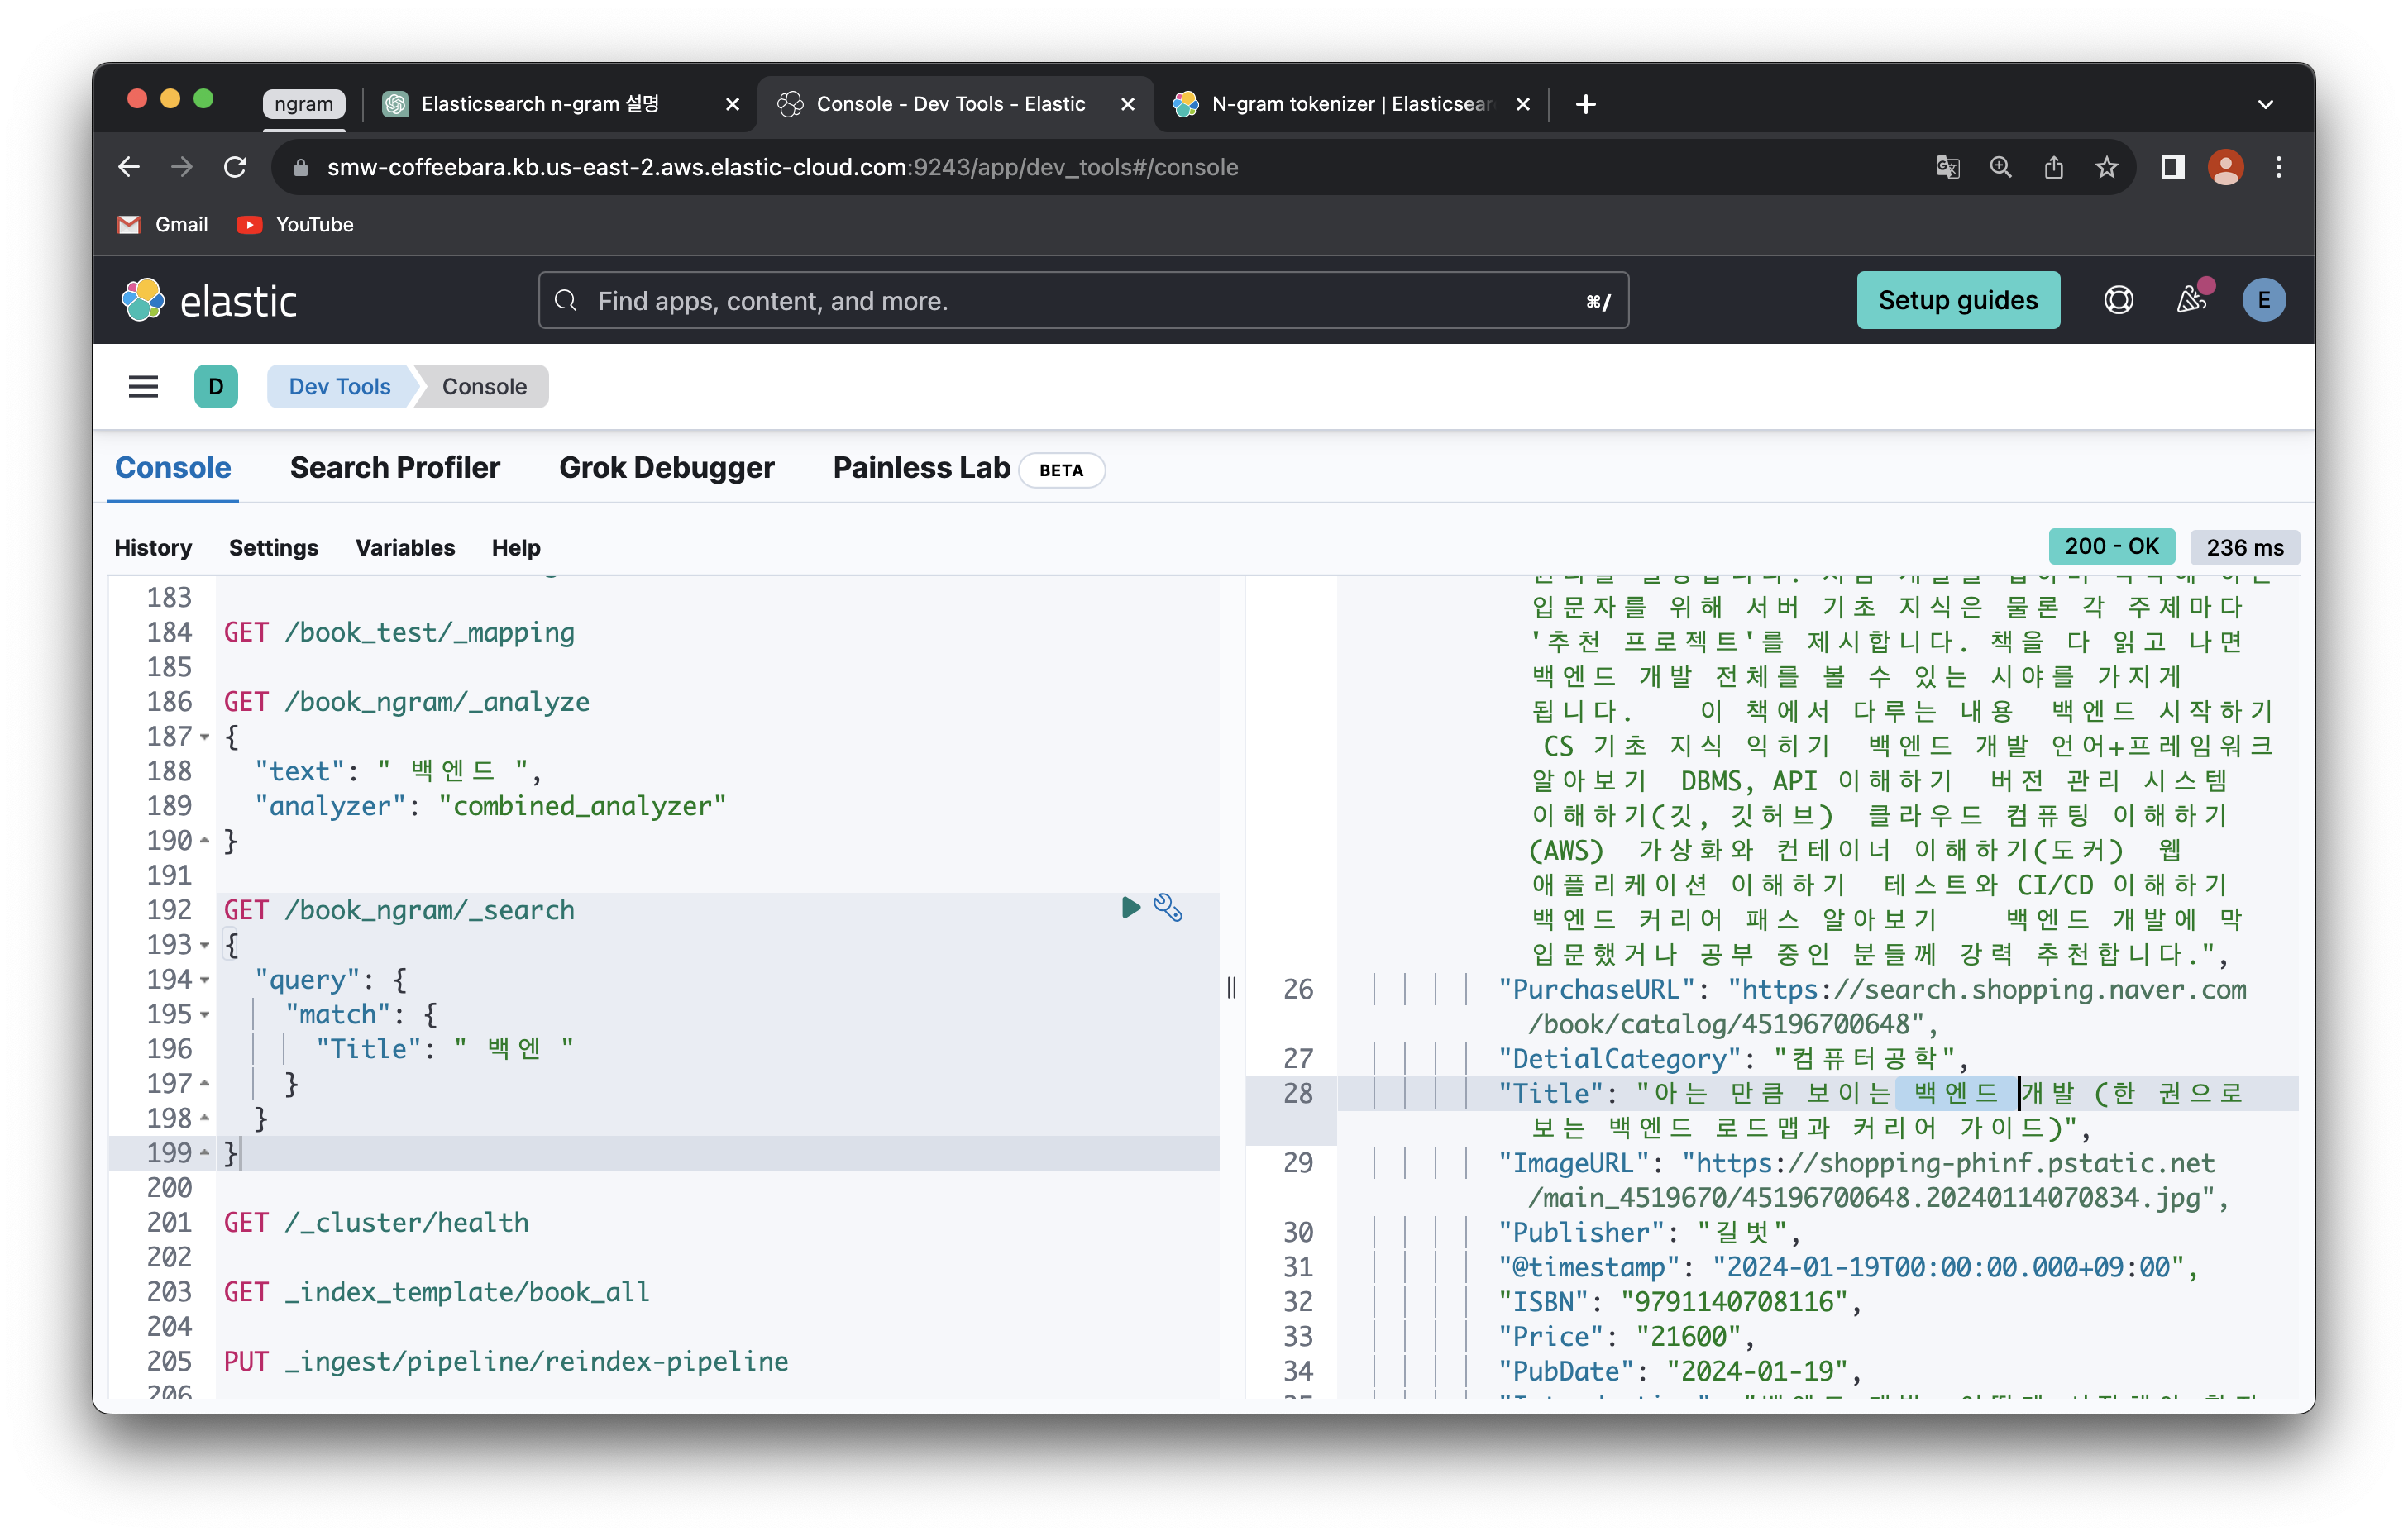Open console Variables

(405, 548)
